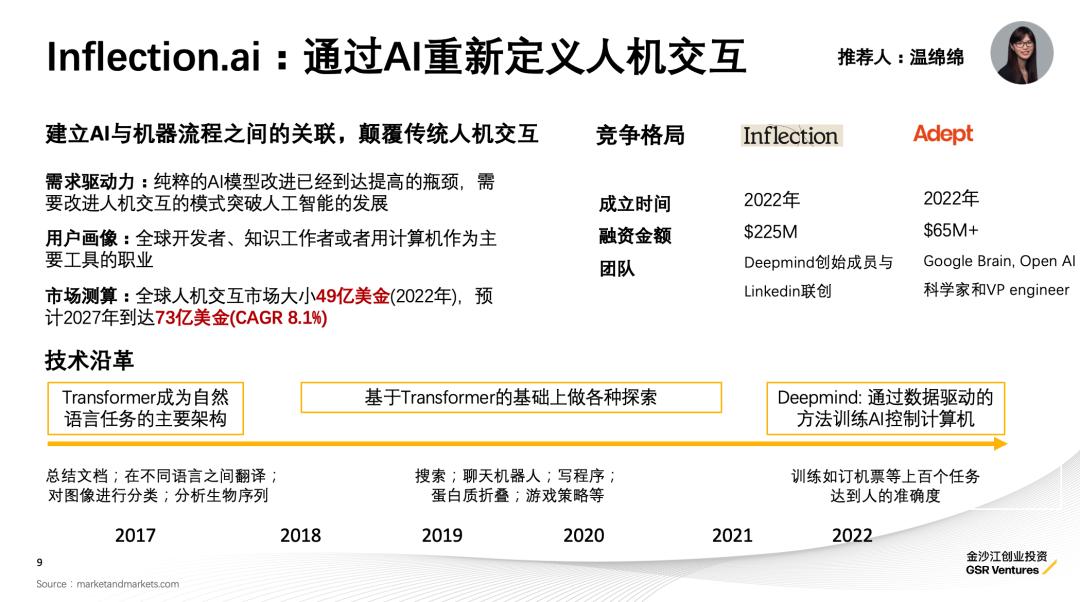Click the orange Adept logo

point(941,133)
